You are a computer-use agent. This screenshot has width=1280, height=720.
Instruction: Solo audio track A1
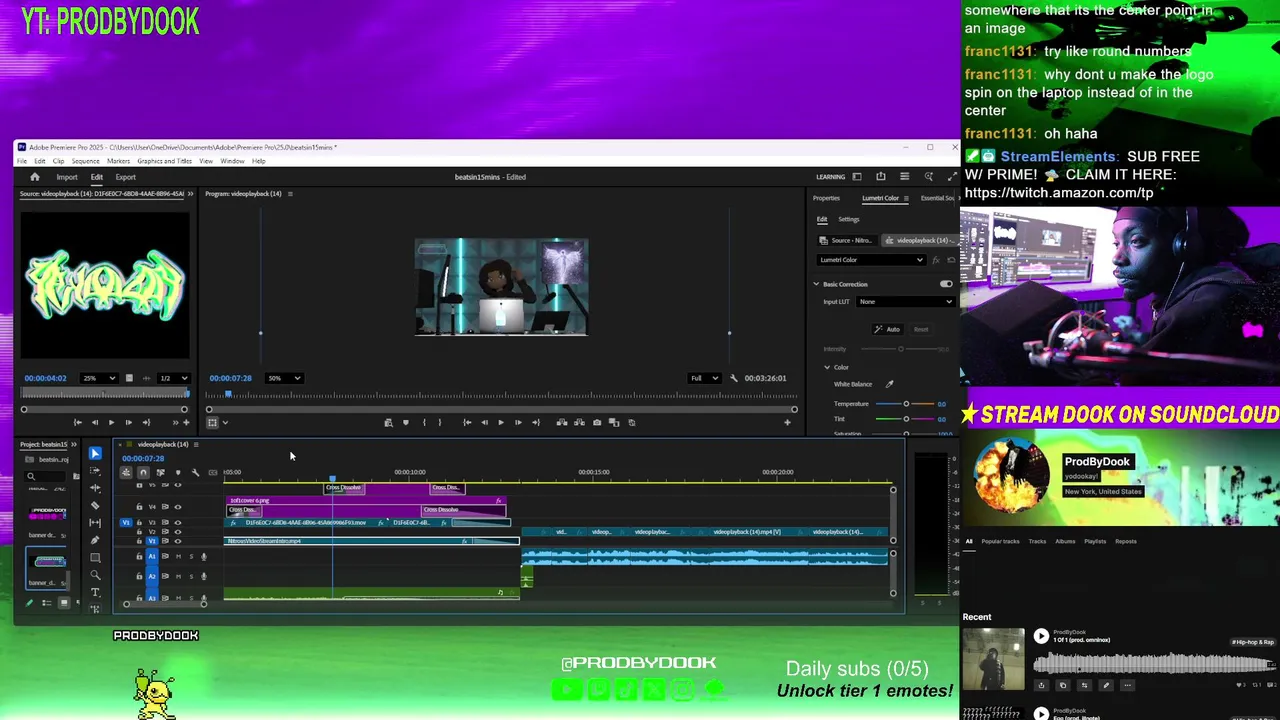pyautogui.click(x=191, y=556)
